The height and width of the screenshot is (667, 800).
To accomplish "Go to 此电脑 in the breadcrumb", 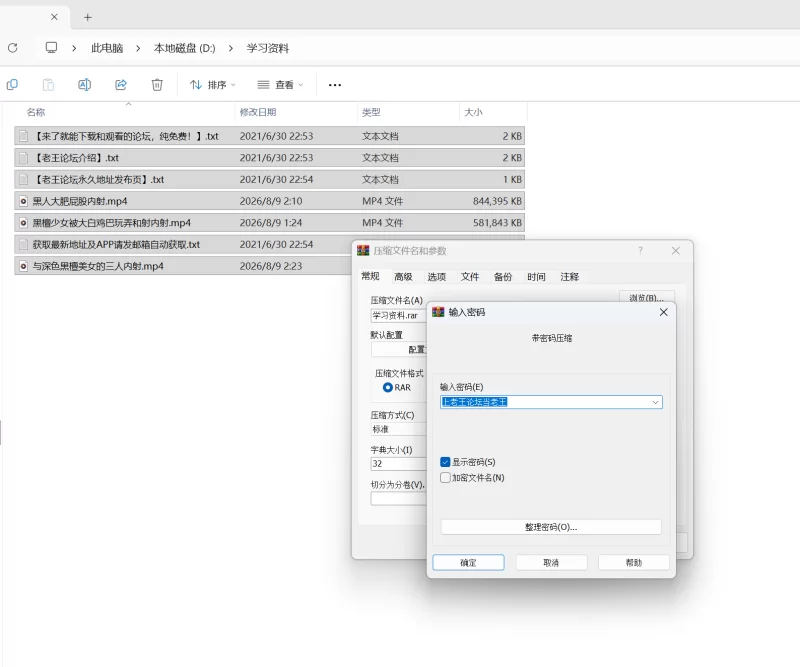I will pyautogui.click(x=107, y=48).
